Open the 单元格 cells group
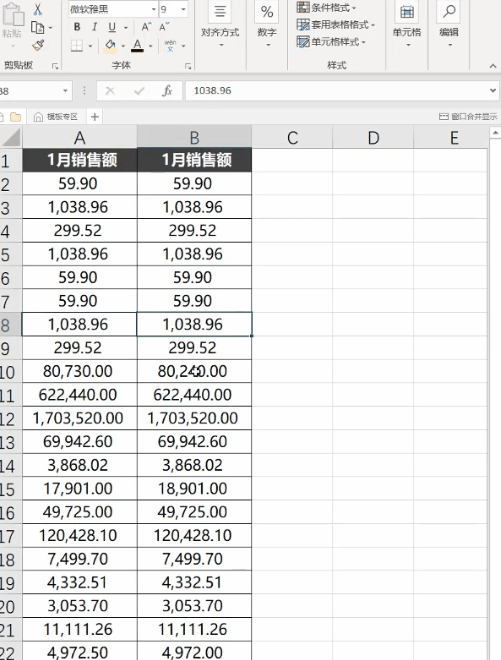 [x=407, y=24]
